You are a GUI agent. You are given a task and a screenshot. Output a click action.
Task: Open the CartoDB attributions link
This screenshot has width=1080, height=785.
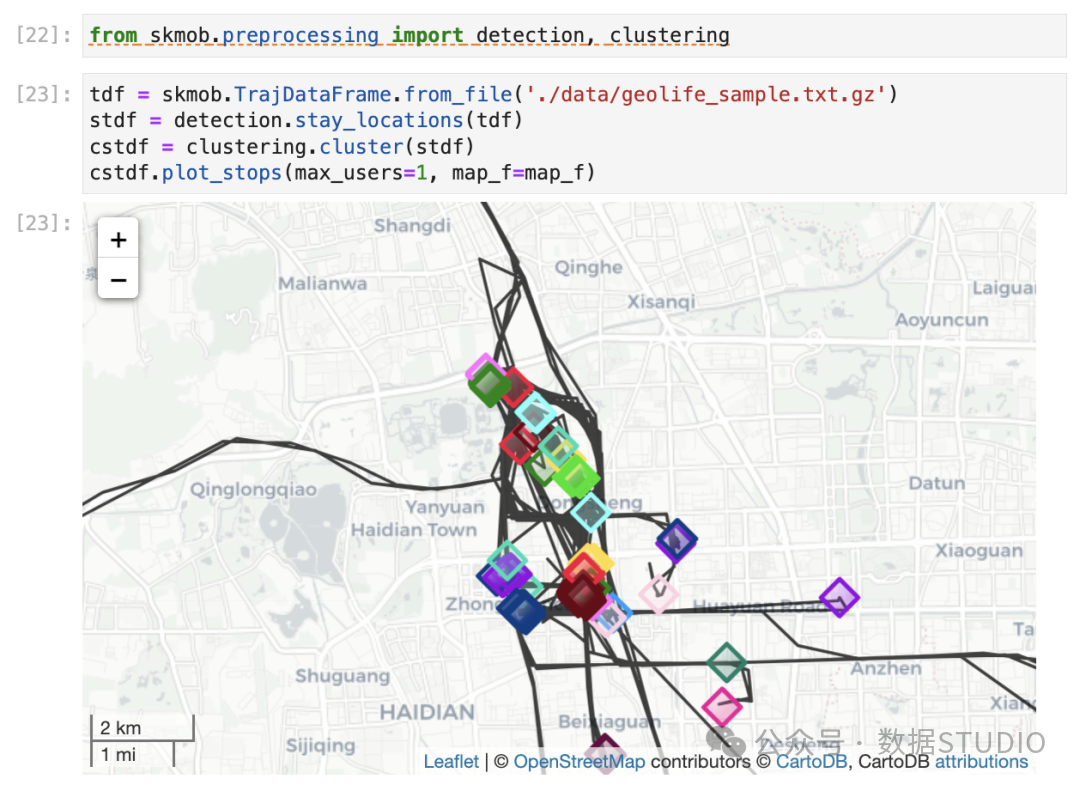pyautogui.click(x=982, y=762)
